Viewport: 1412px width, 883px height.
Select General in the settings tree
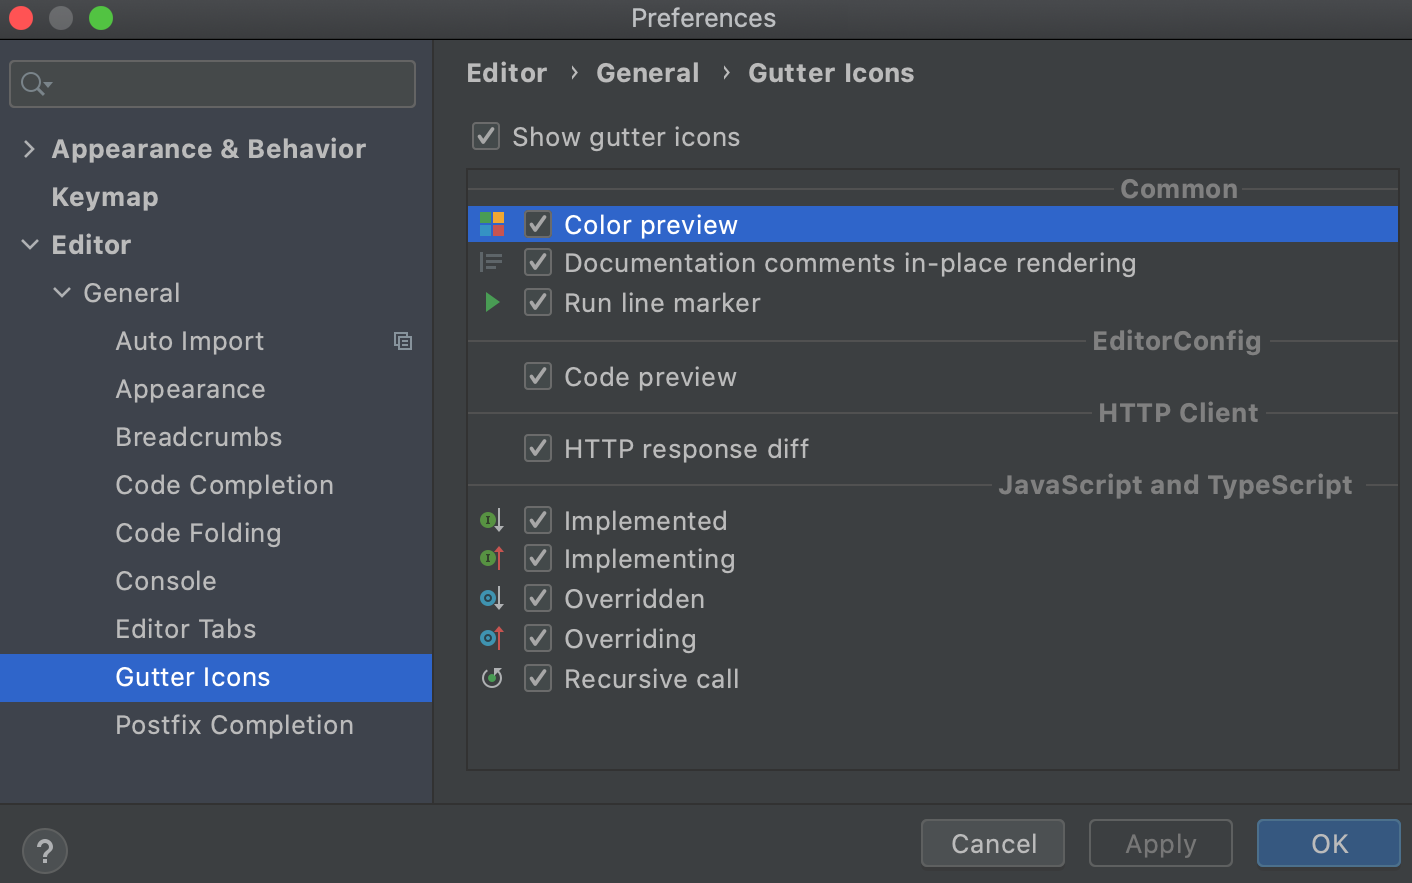point(132,293)
